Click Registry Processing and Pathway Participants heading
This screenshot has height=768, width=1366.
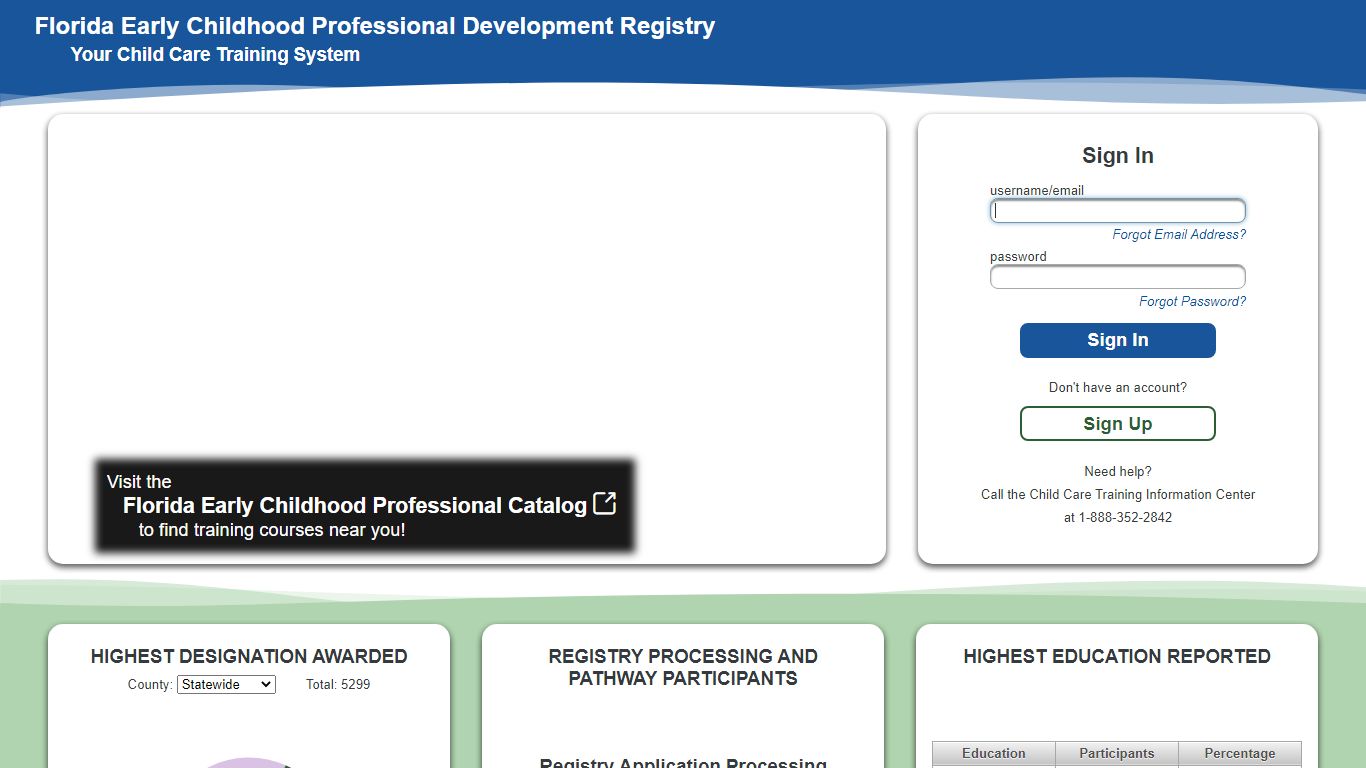click(683, 668)
